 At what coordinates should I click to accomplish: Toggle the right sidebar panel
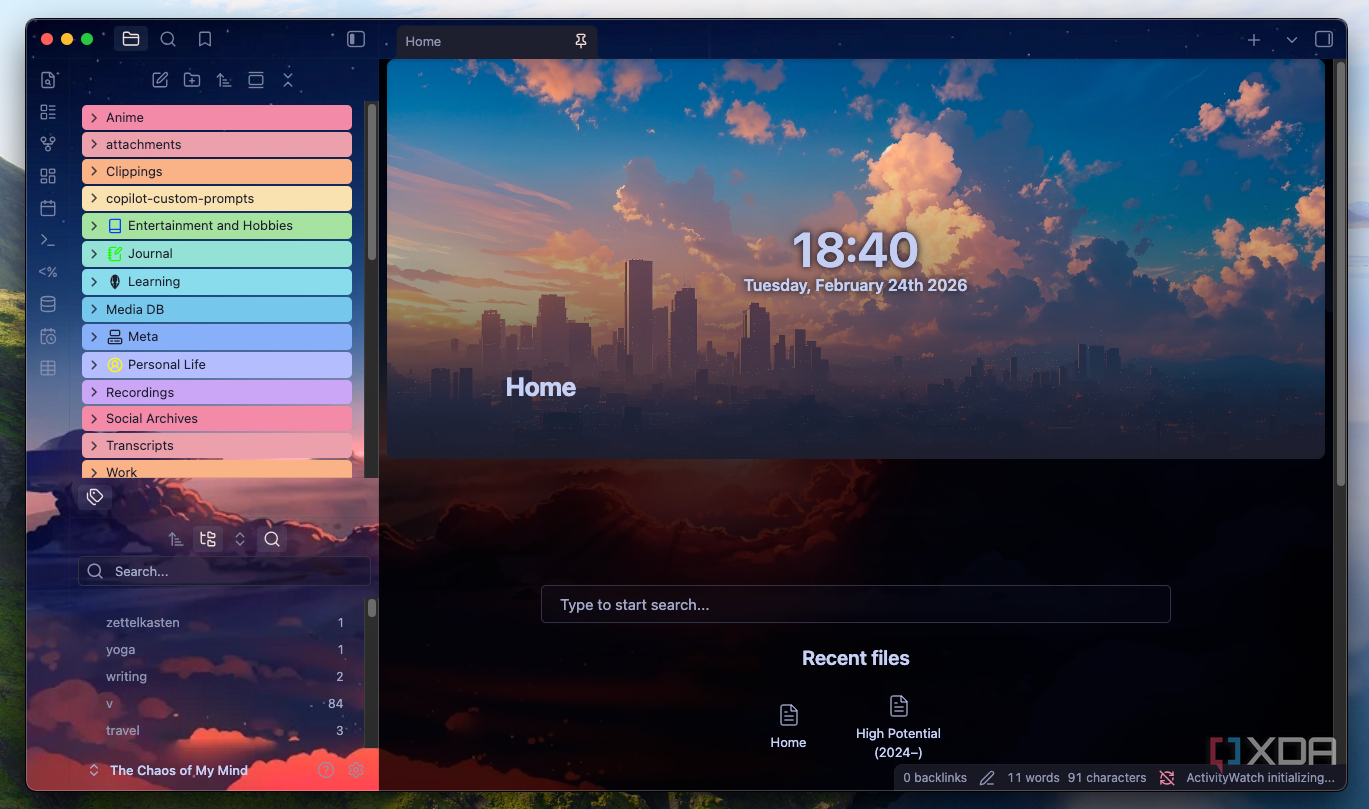click(x=1324, y=39)
